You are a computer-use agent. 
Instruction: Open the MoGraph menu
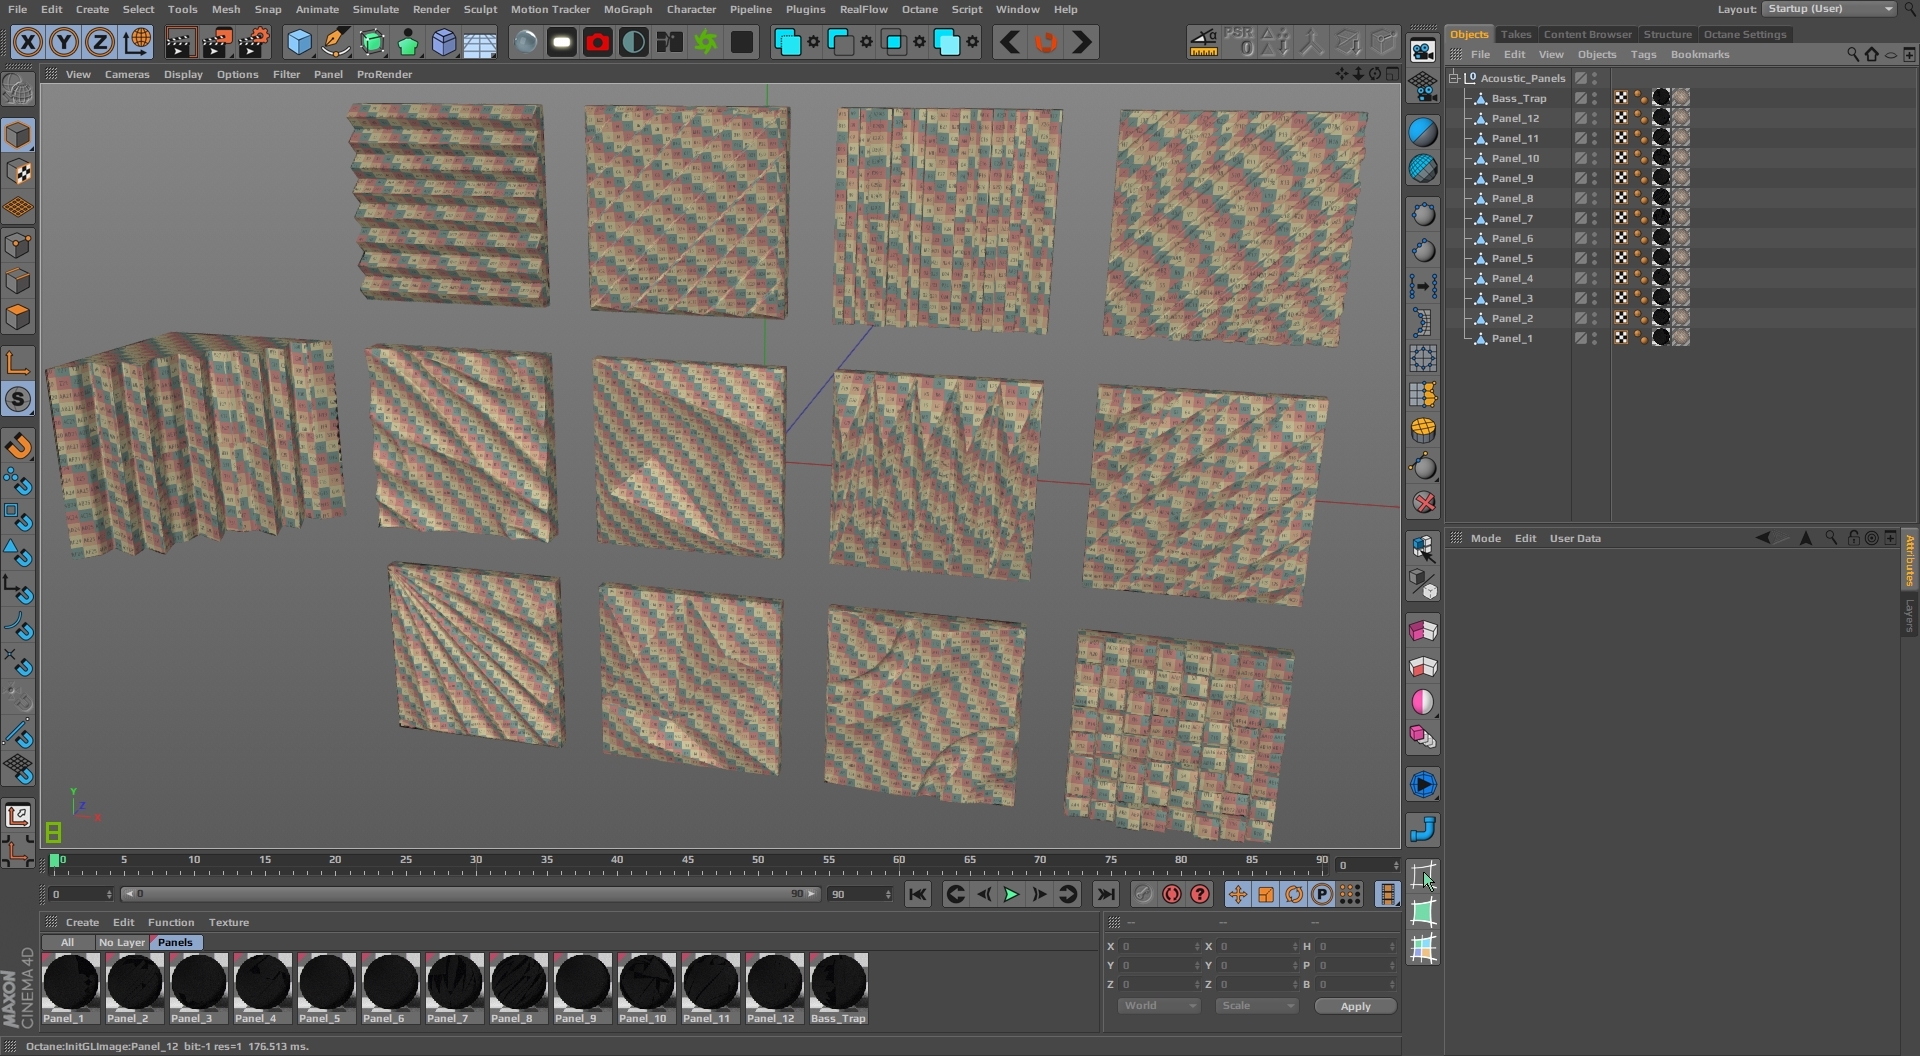tap(627, 9)
